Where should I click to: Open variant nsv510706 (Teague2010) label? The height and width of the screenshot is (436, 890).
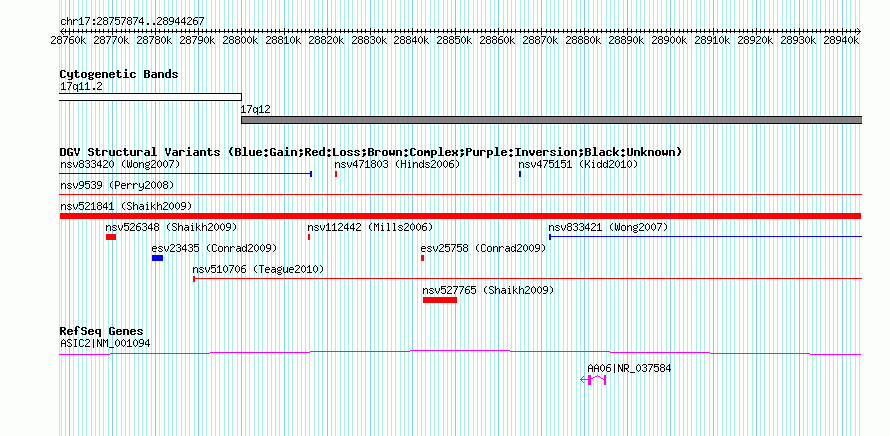(258, 269)
